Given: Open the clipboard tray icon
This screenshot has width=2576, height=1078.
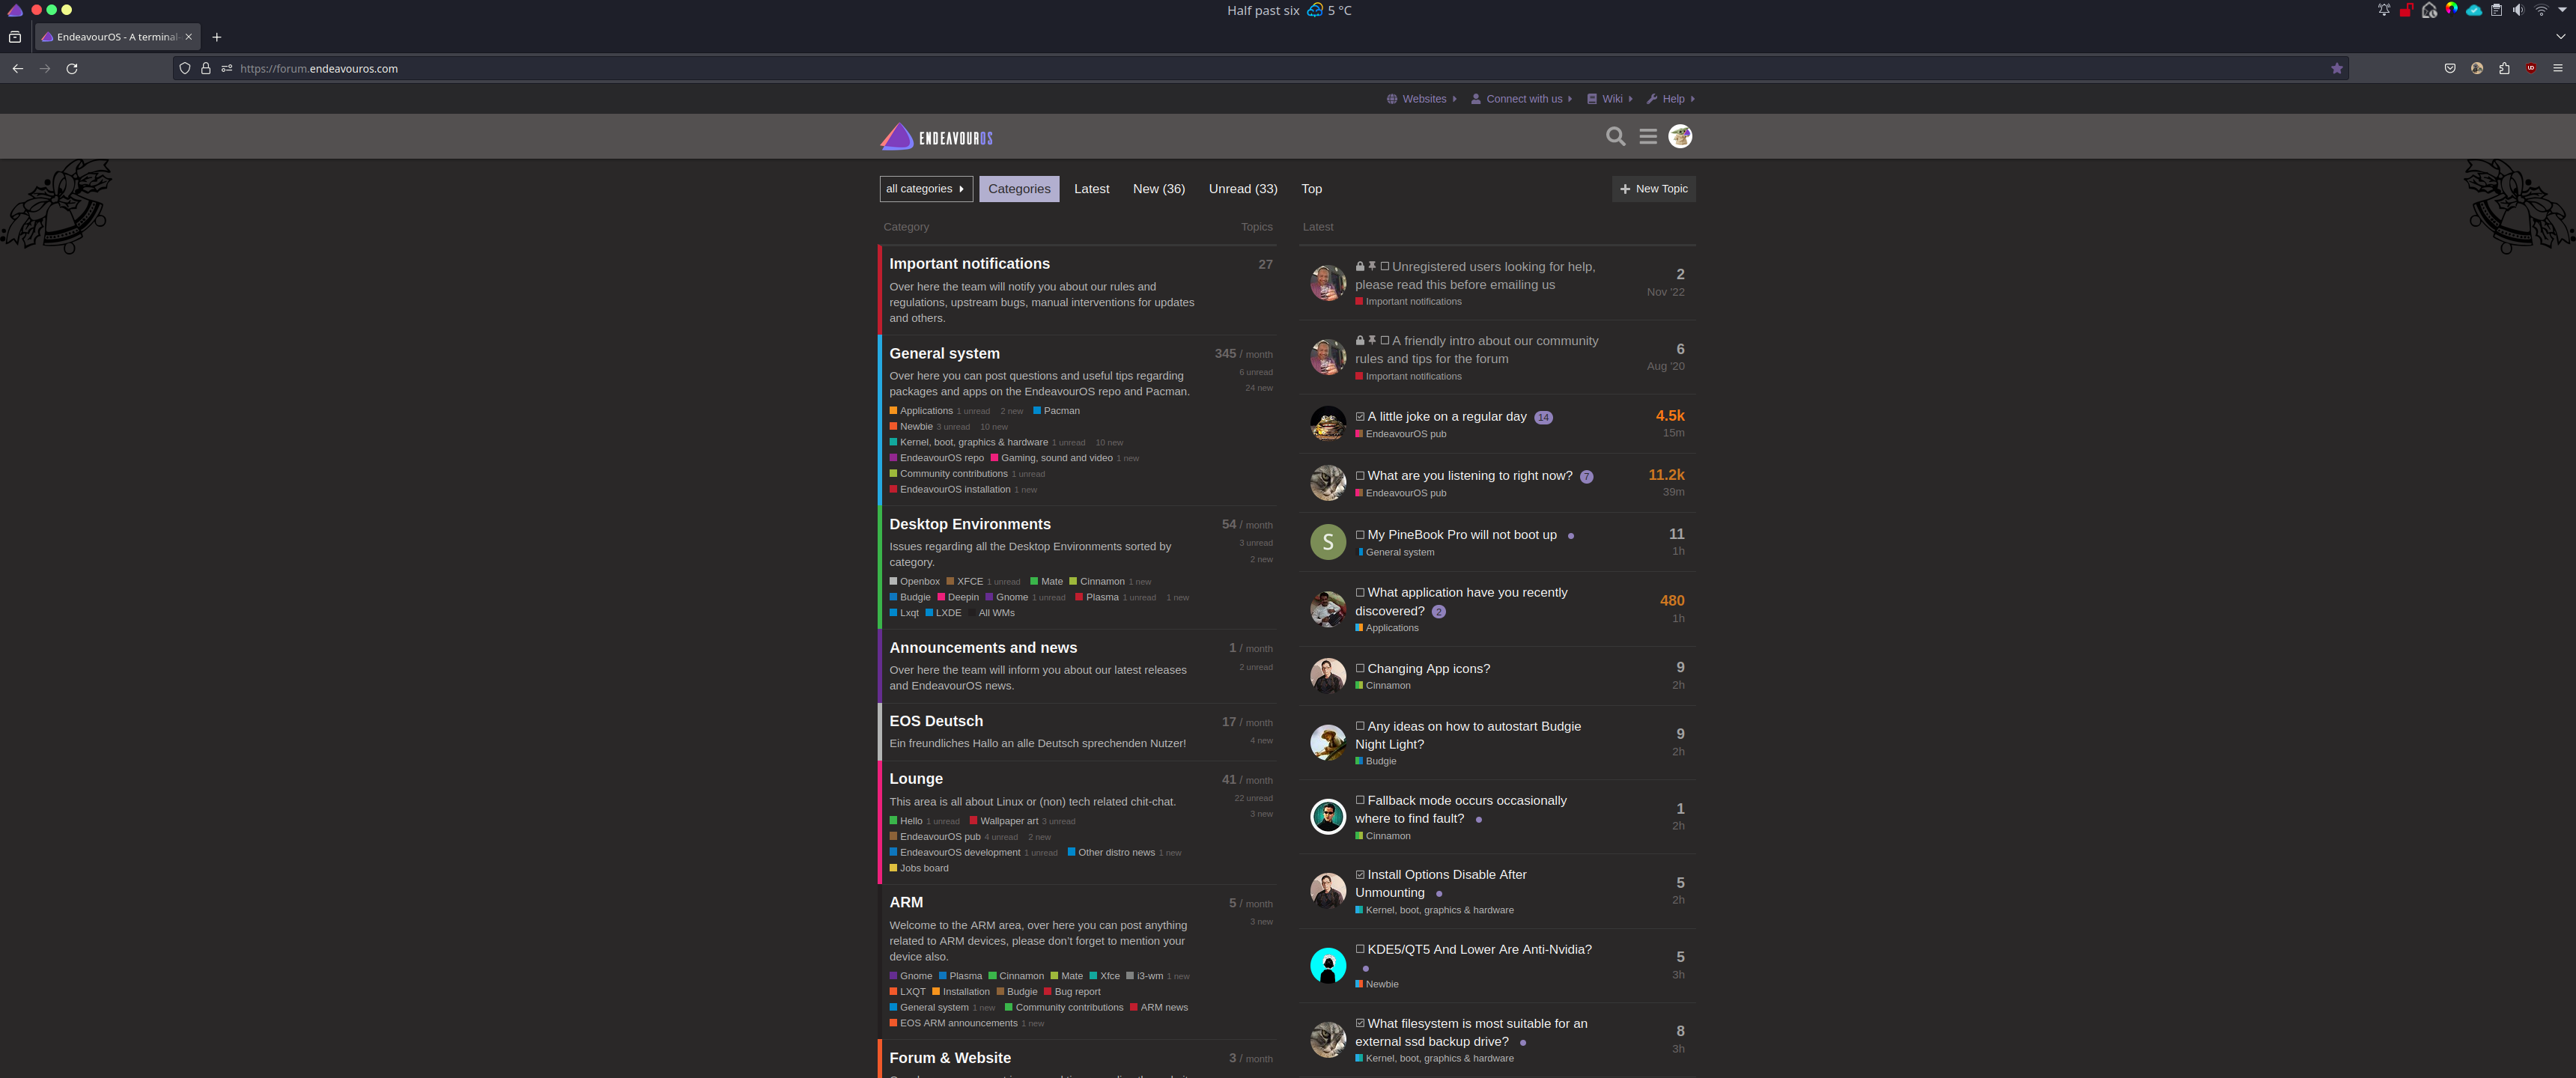Looking at the screenshot, I should (x=2496, y=10).
